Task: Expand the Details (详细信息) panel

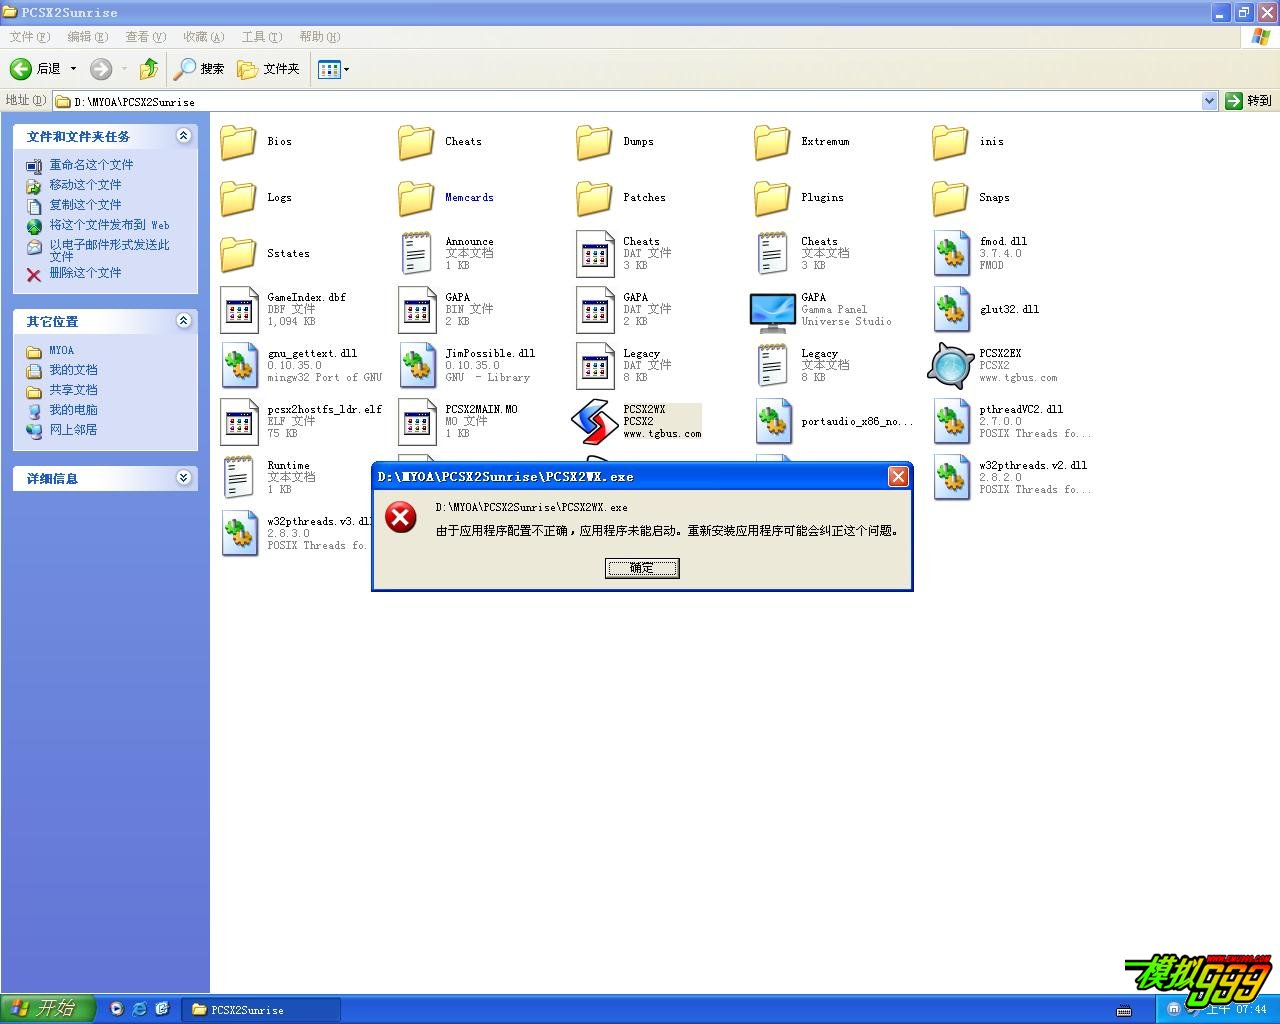Action: point(184,478)
